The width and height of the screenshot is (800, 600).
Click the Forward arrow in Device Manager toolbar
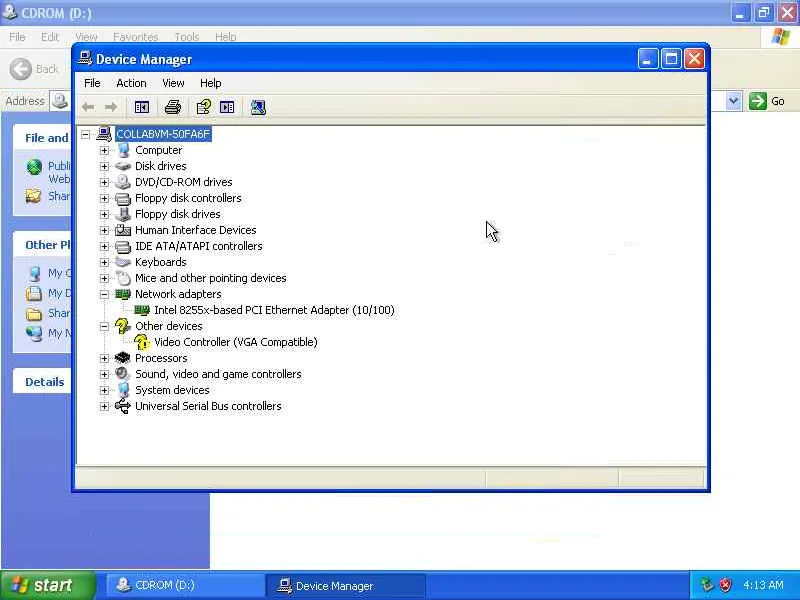111,107
